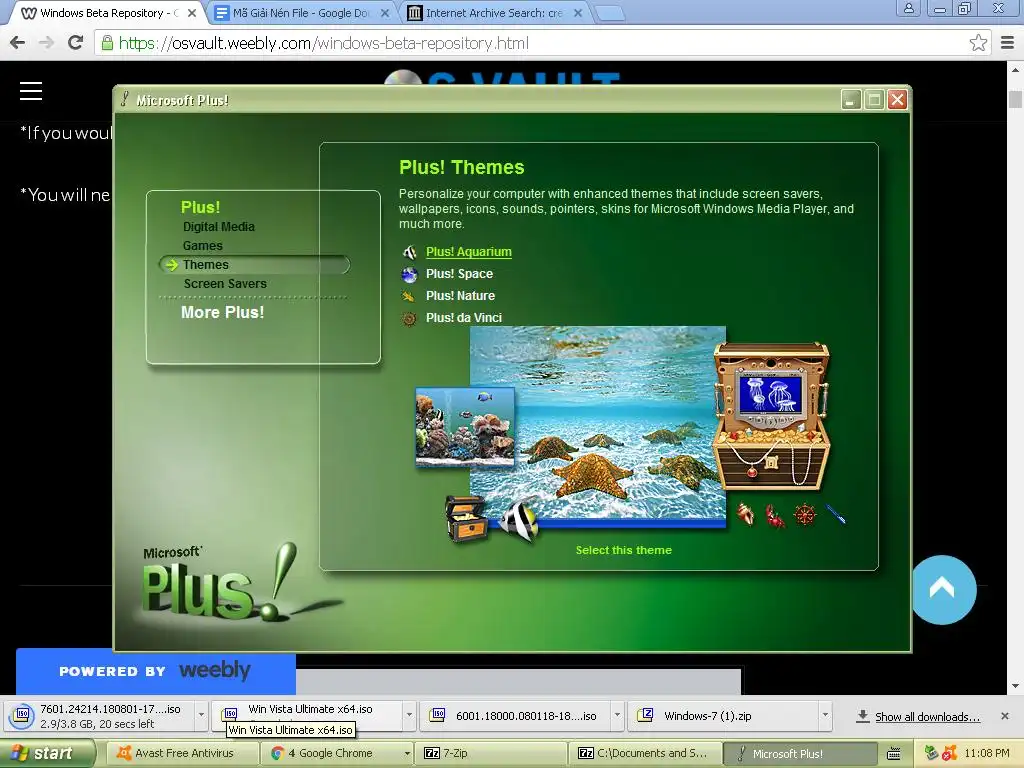Open the Plus! Aquarium theme link

pyautogui.click(x=468, y=251)
